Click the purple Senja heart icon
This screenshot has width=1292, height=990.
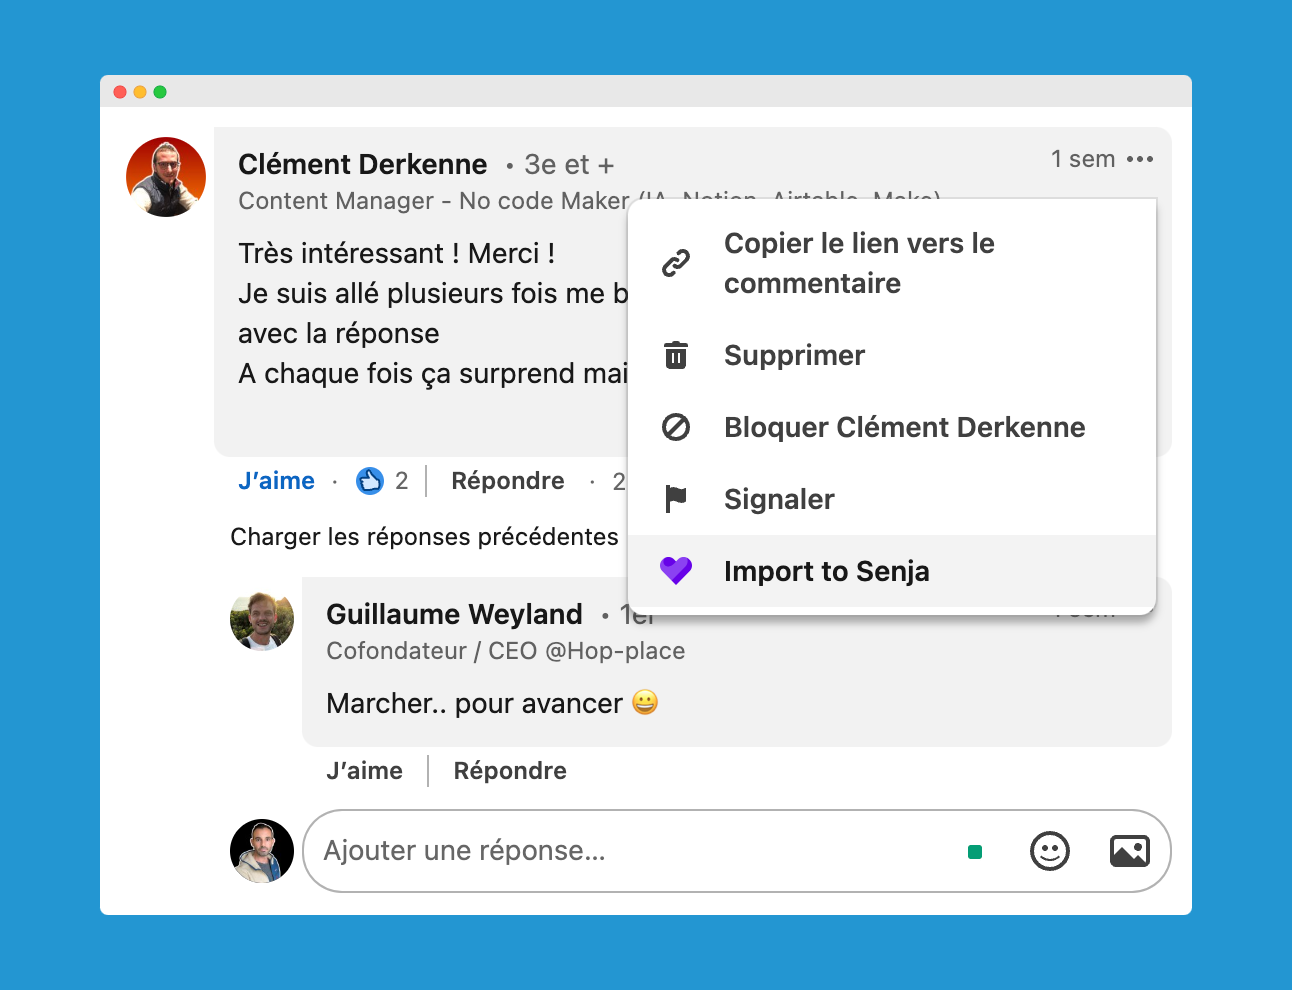[676, 571]
